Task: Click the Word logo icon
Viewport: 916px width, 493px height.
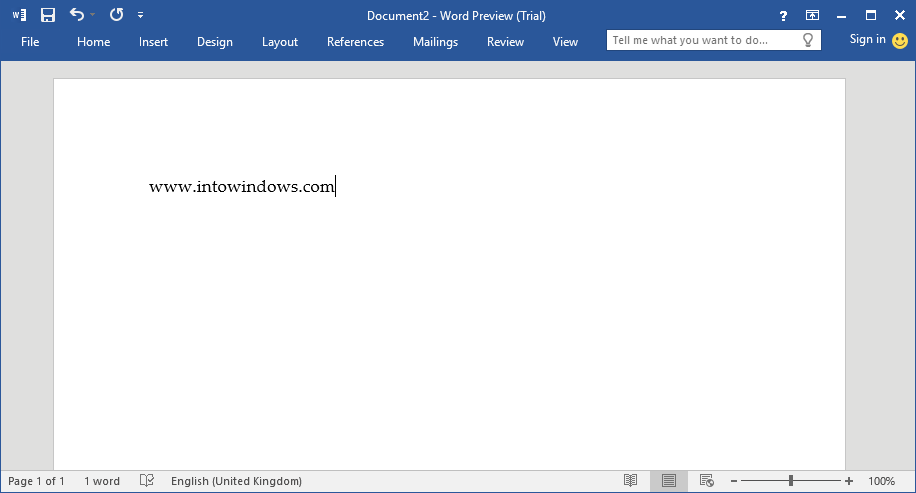Action: [19, 15]
